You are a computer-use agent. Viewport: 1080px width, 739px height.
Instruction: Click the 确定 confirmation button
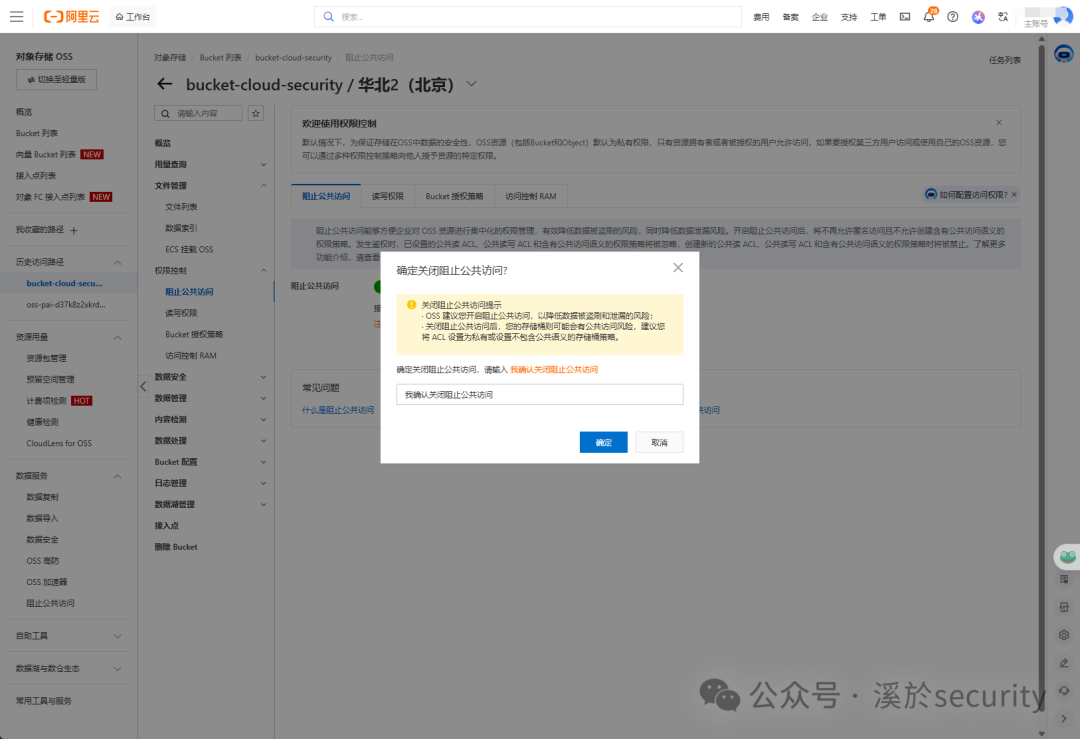604,441
